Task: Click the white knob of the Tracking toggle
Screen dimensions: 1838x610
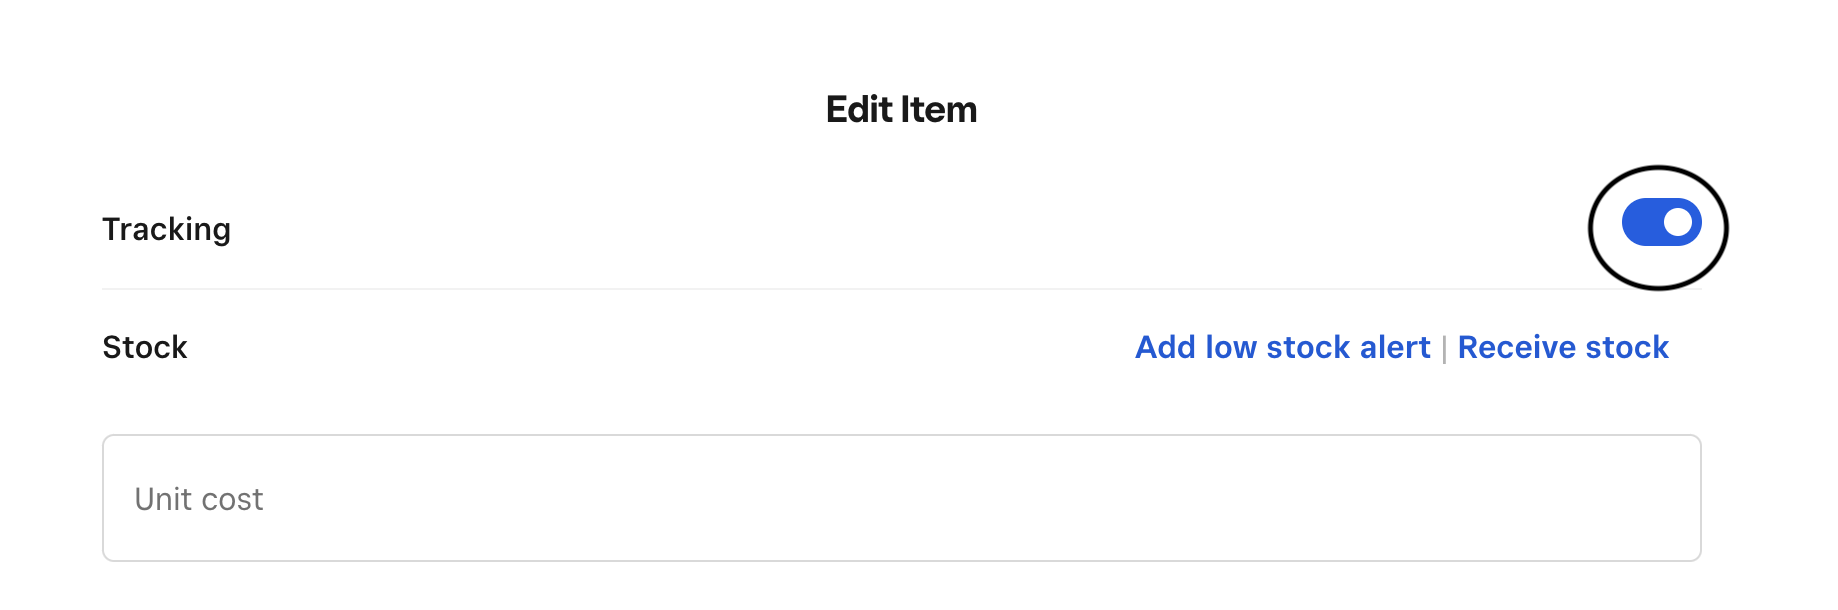Action: 1678,222
